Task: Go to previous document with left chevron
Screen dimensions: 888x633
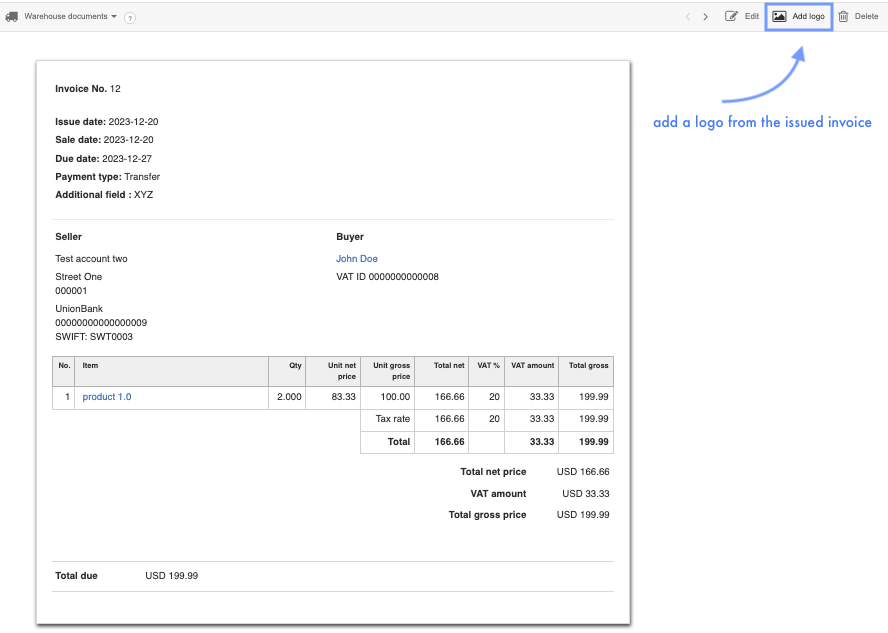Action: point(687,17)
